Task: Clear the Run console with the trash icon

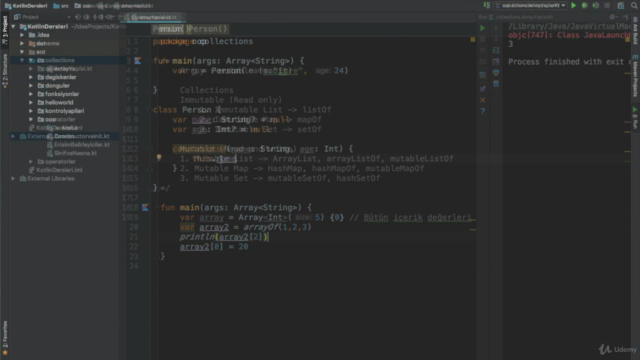Action: point(496,84)
